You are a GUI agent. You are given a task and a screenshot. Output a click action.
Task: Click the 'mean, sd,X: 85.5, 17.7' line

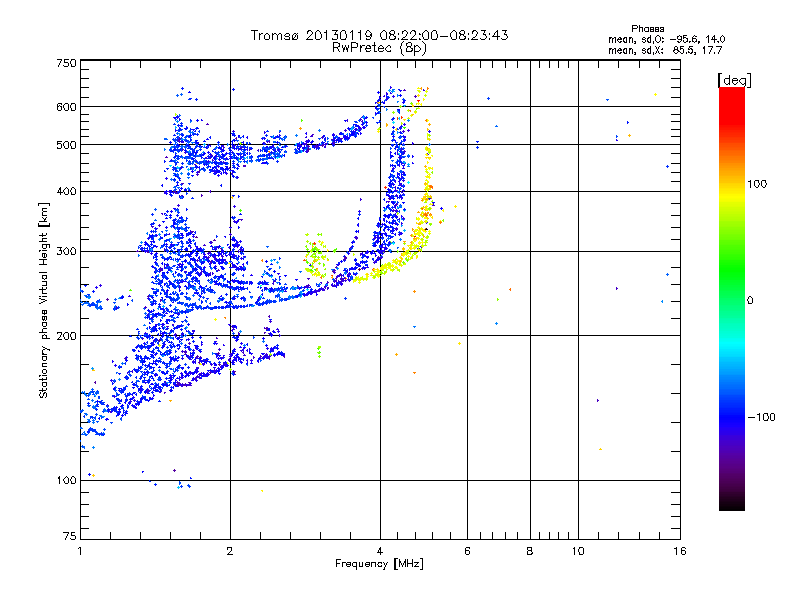click(x=665, y=50)
